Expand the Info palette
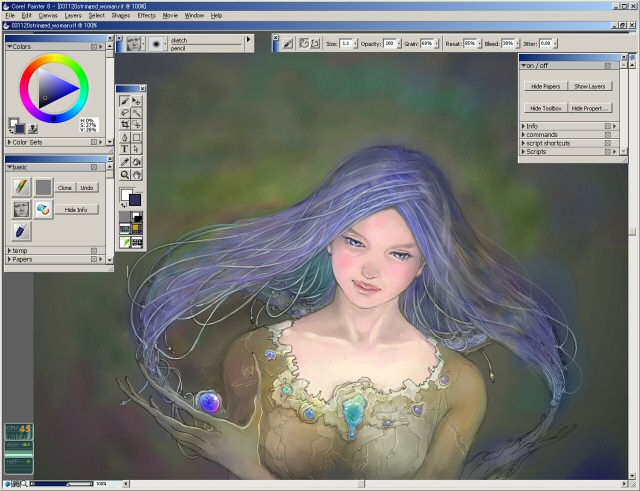 (x=523, y=126)
